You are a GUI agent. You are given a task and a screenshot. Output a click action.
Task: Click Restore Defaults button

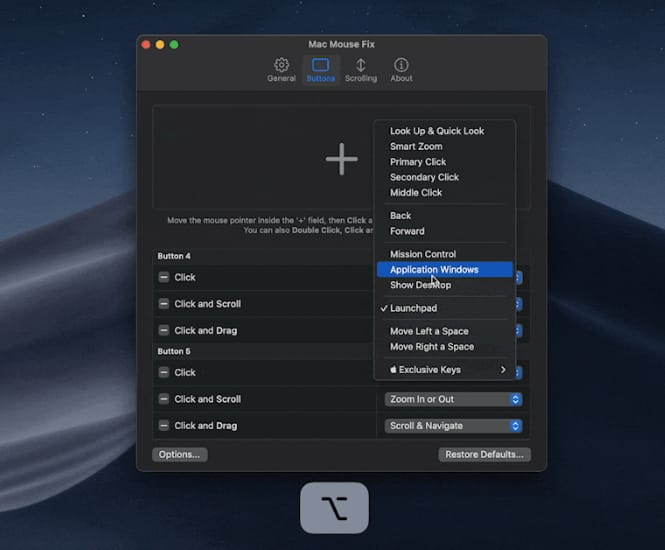coord(484,455)
